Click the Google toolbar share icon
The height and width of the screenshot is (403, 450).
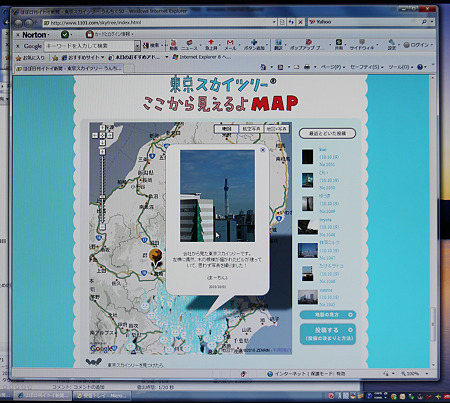pos(339,45)
